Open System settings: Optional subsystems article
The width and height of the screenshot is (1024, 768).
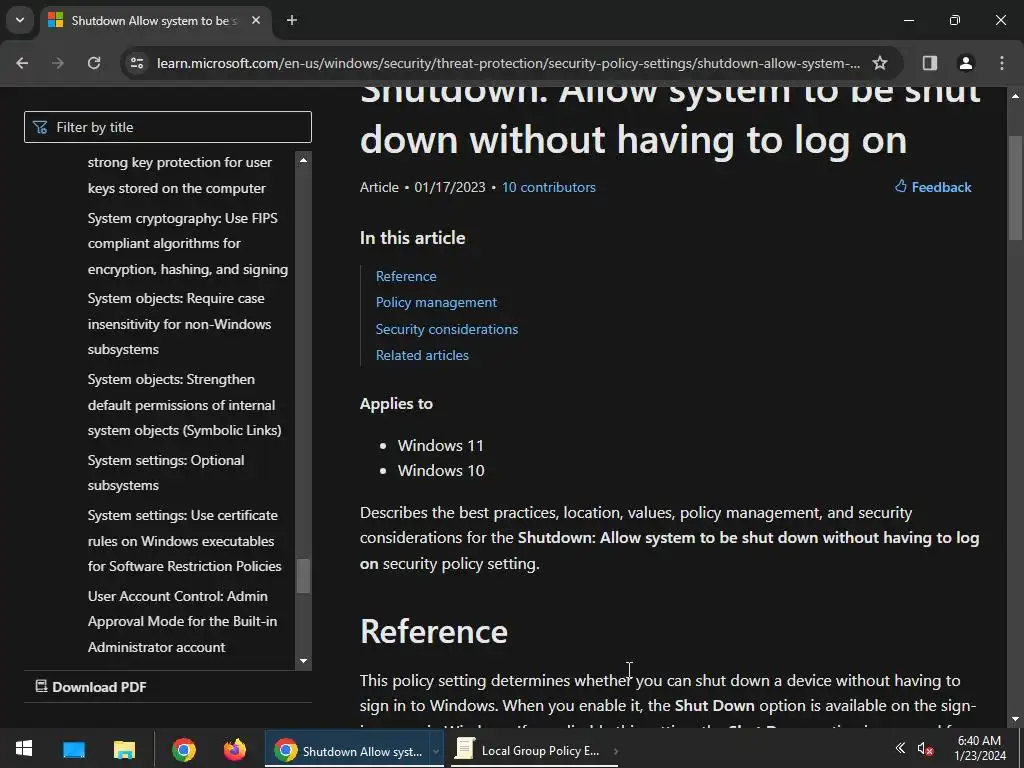click(x=166, y=473)
